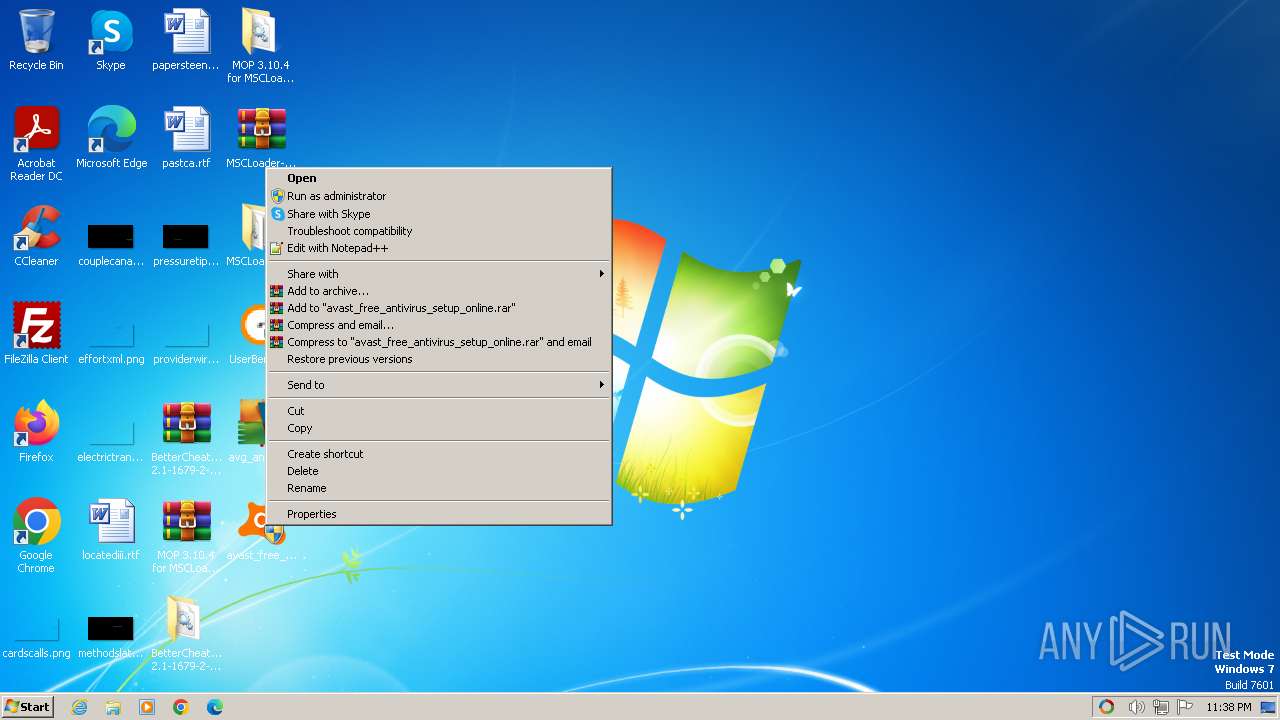Choose Troubleshoot compatibility

pos(439,231)
